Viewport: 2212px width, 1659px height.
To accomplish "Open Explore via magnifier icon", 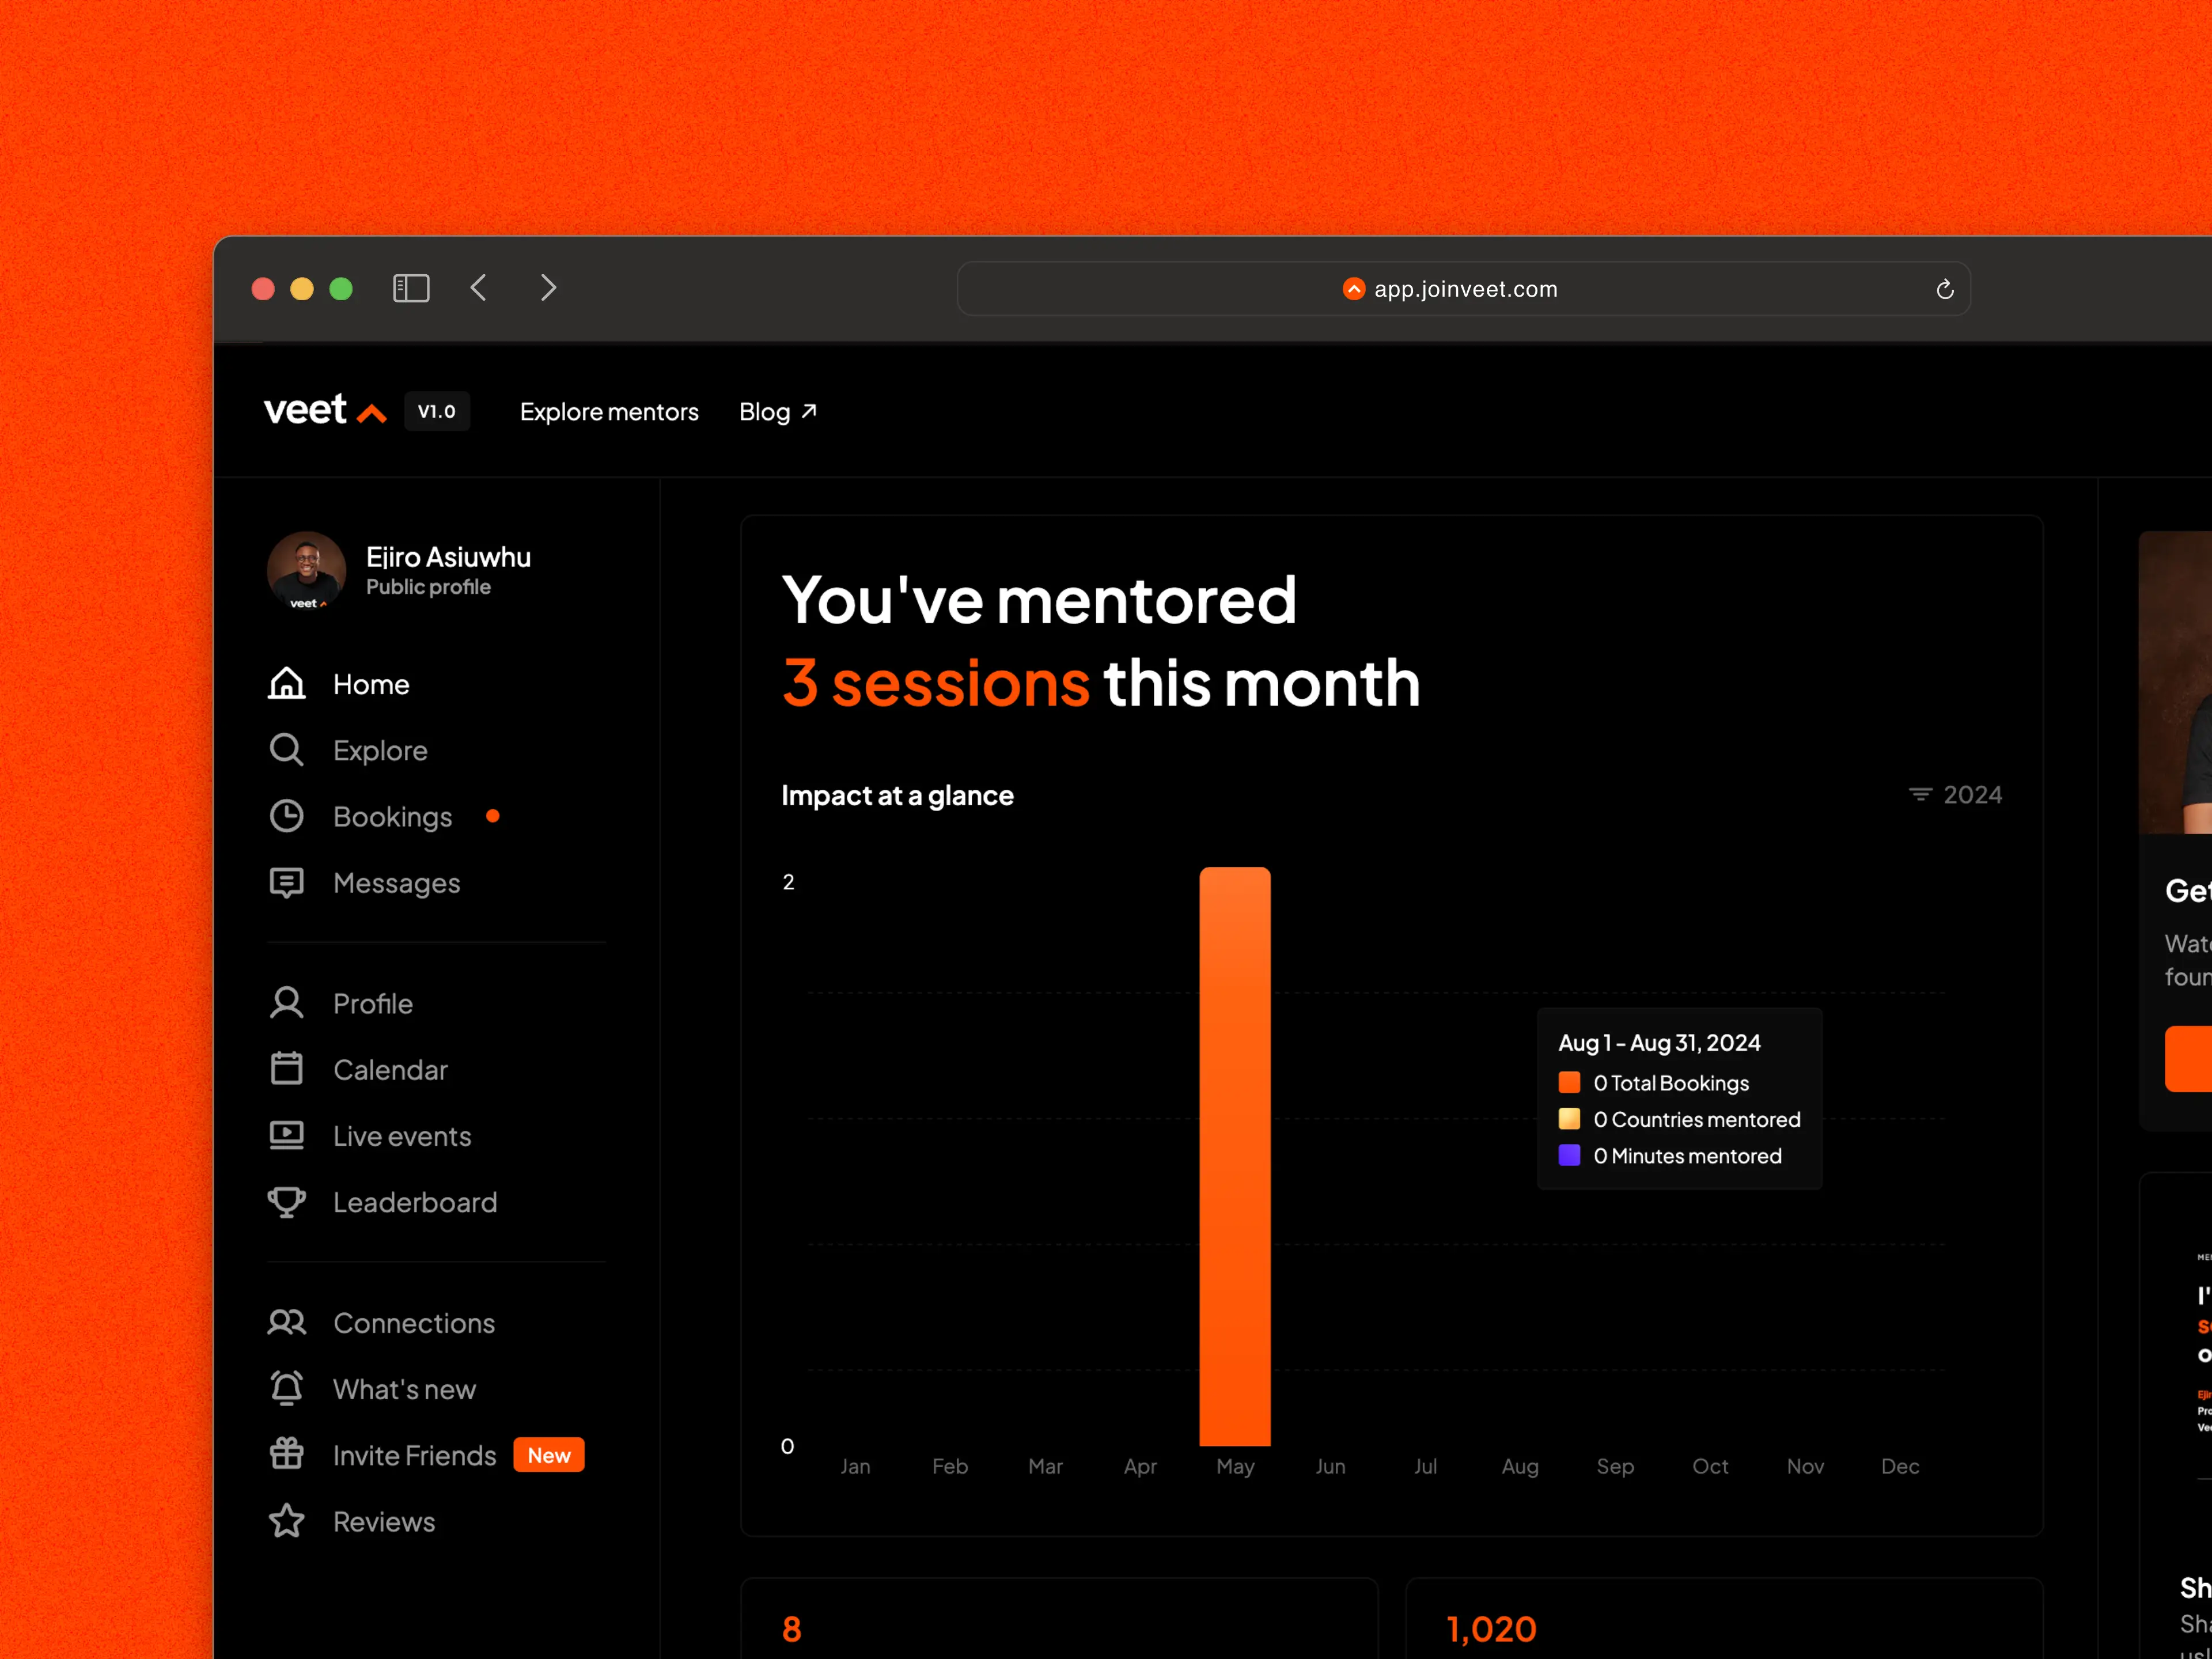I will coord(286,750).
